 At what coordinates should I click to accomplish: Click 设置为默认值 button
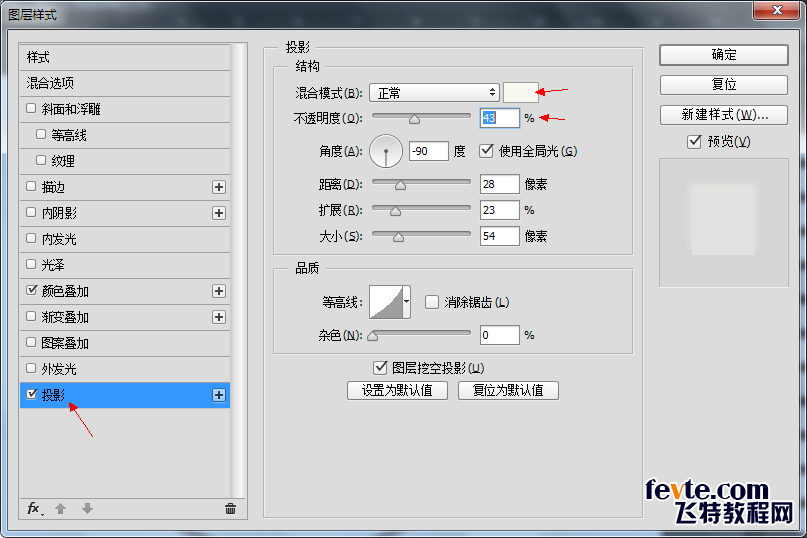coord(397,390)
